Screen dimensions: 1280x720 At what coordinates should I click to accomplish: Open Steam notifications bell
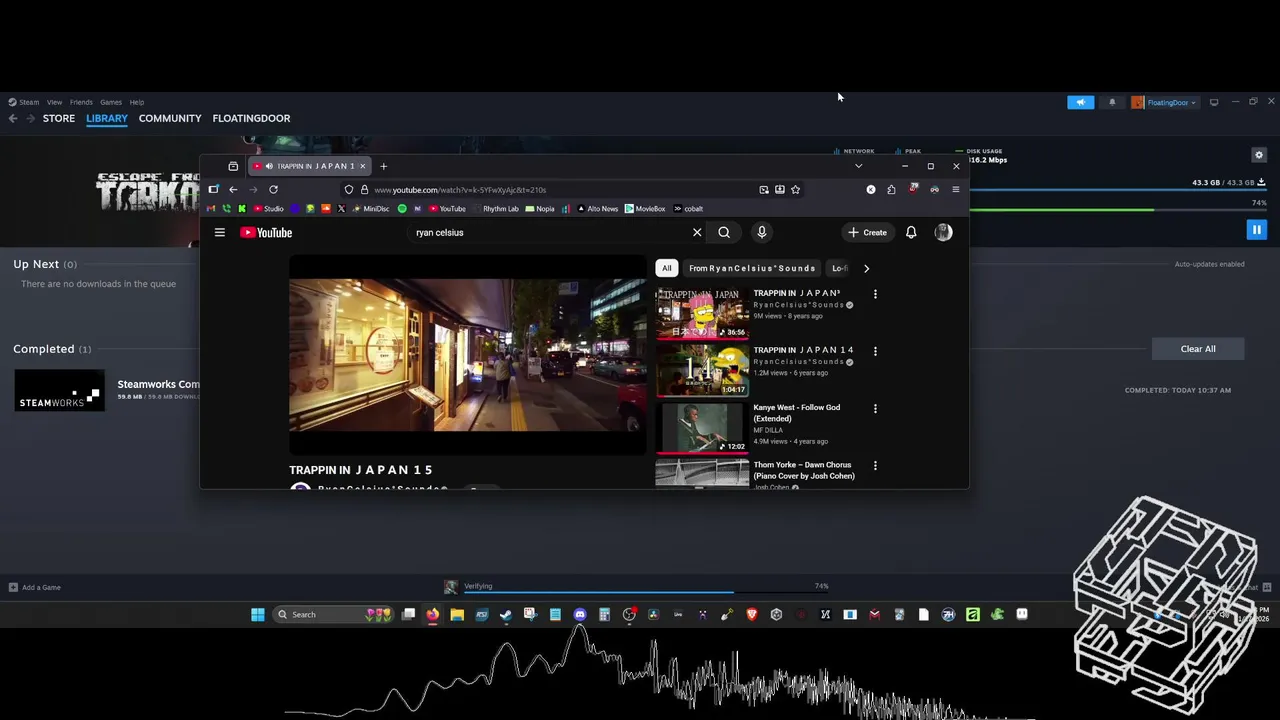pos(1112,102)
